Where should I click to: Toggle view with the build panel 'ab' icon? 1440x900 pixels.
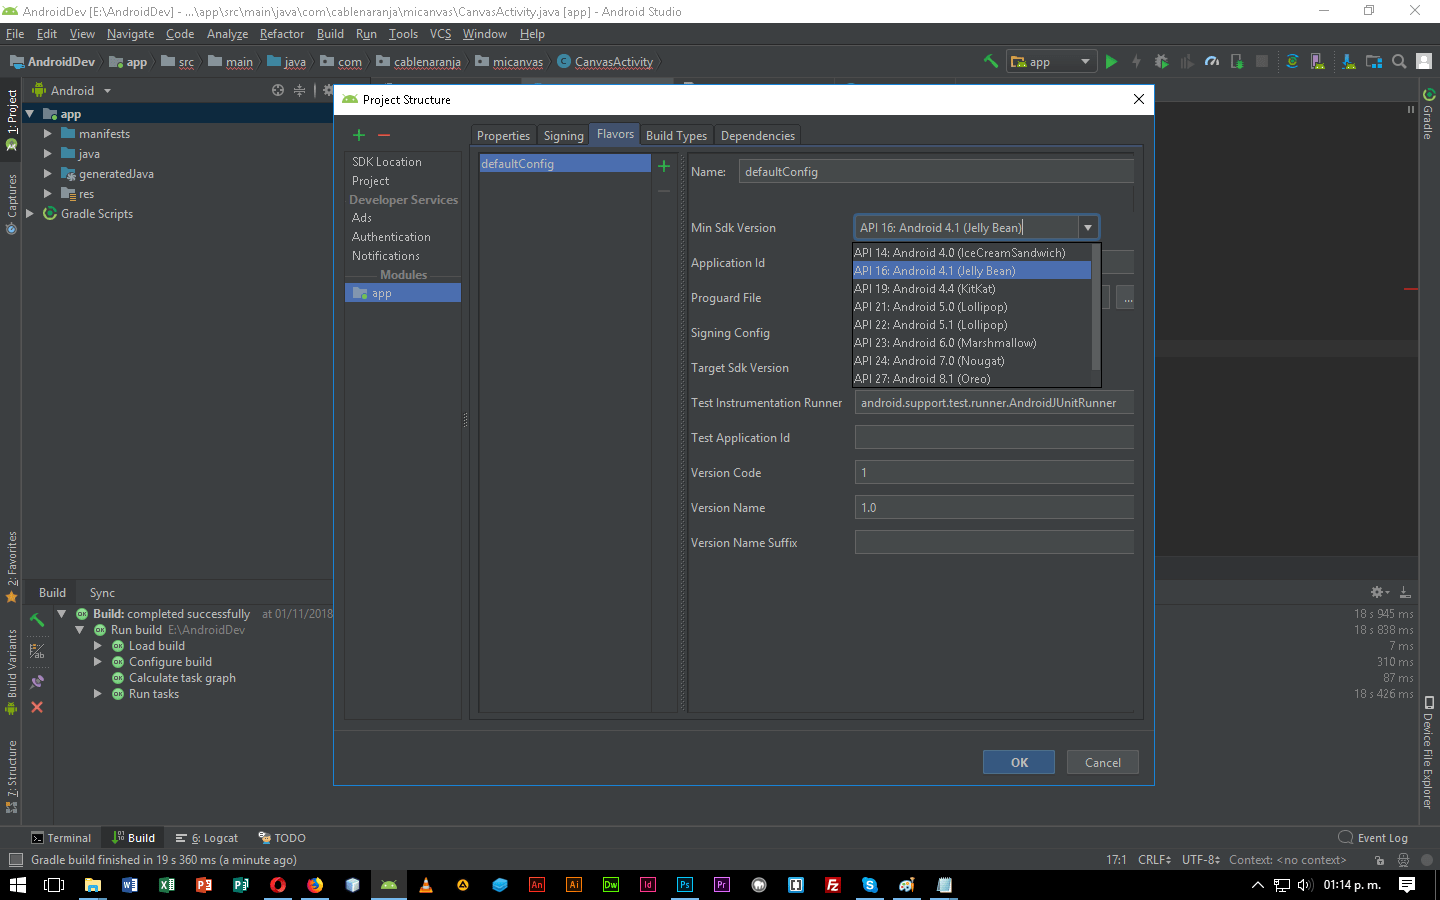37,651
